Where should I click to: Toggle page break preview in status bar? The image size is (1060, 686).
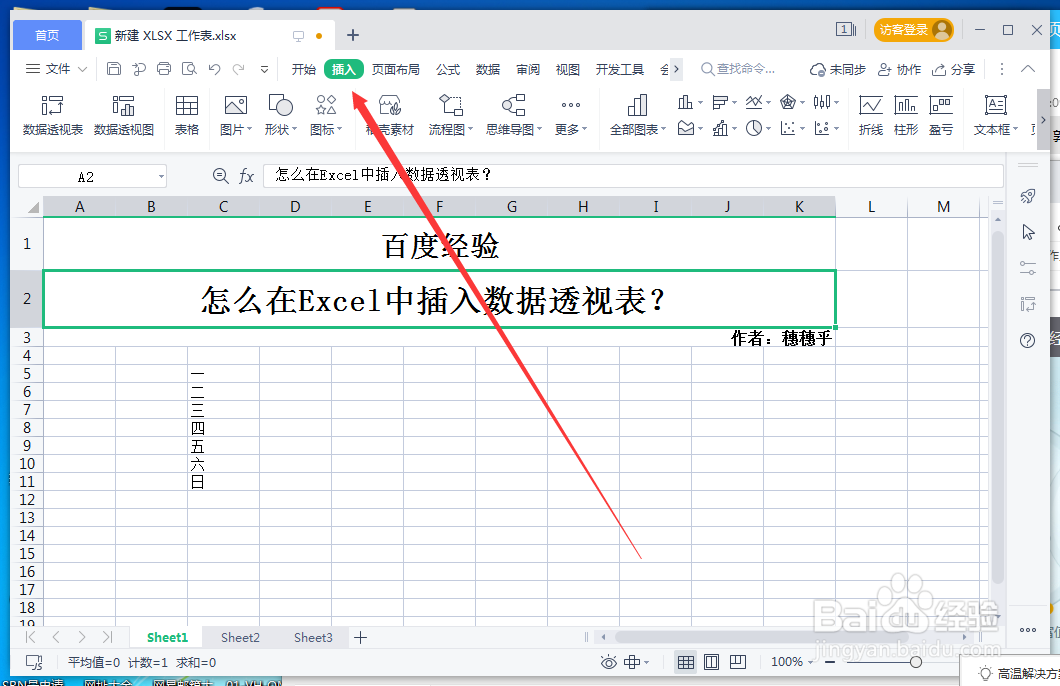(737, 661)
